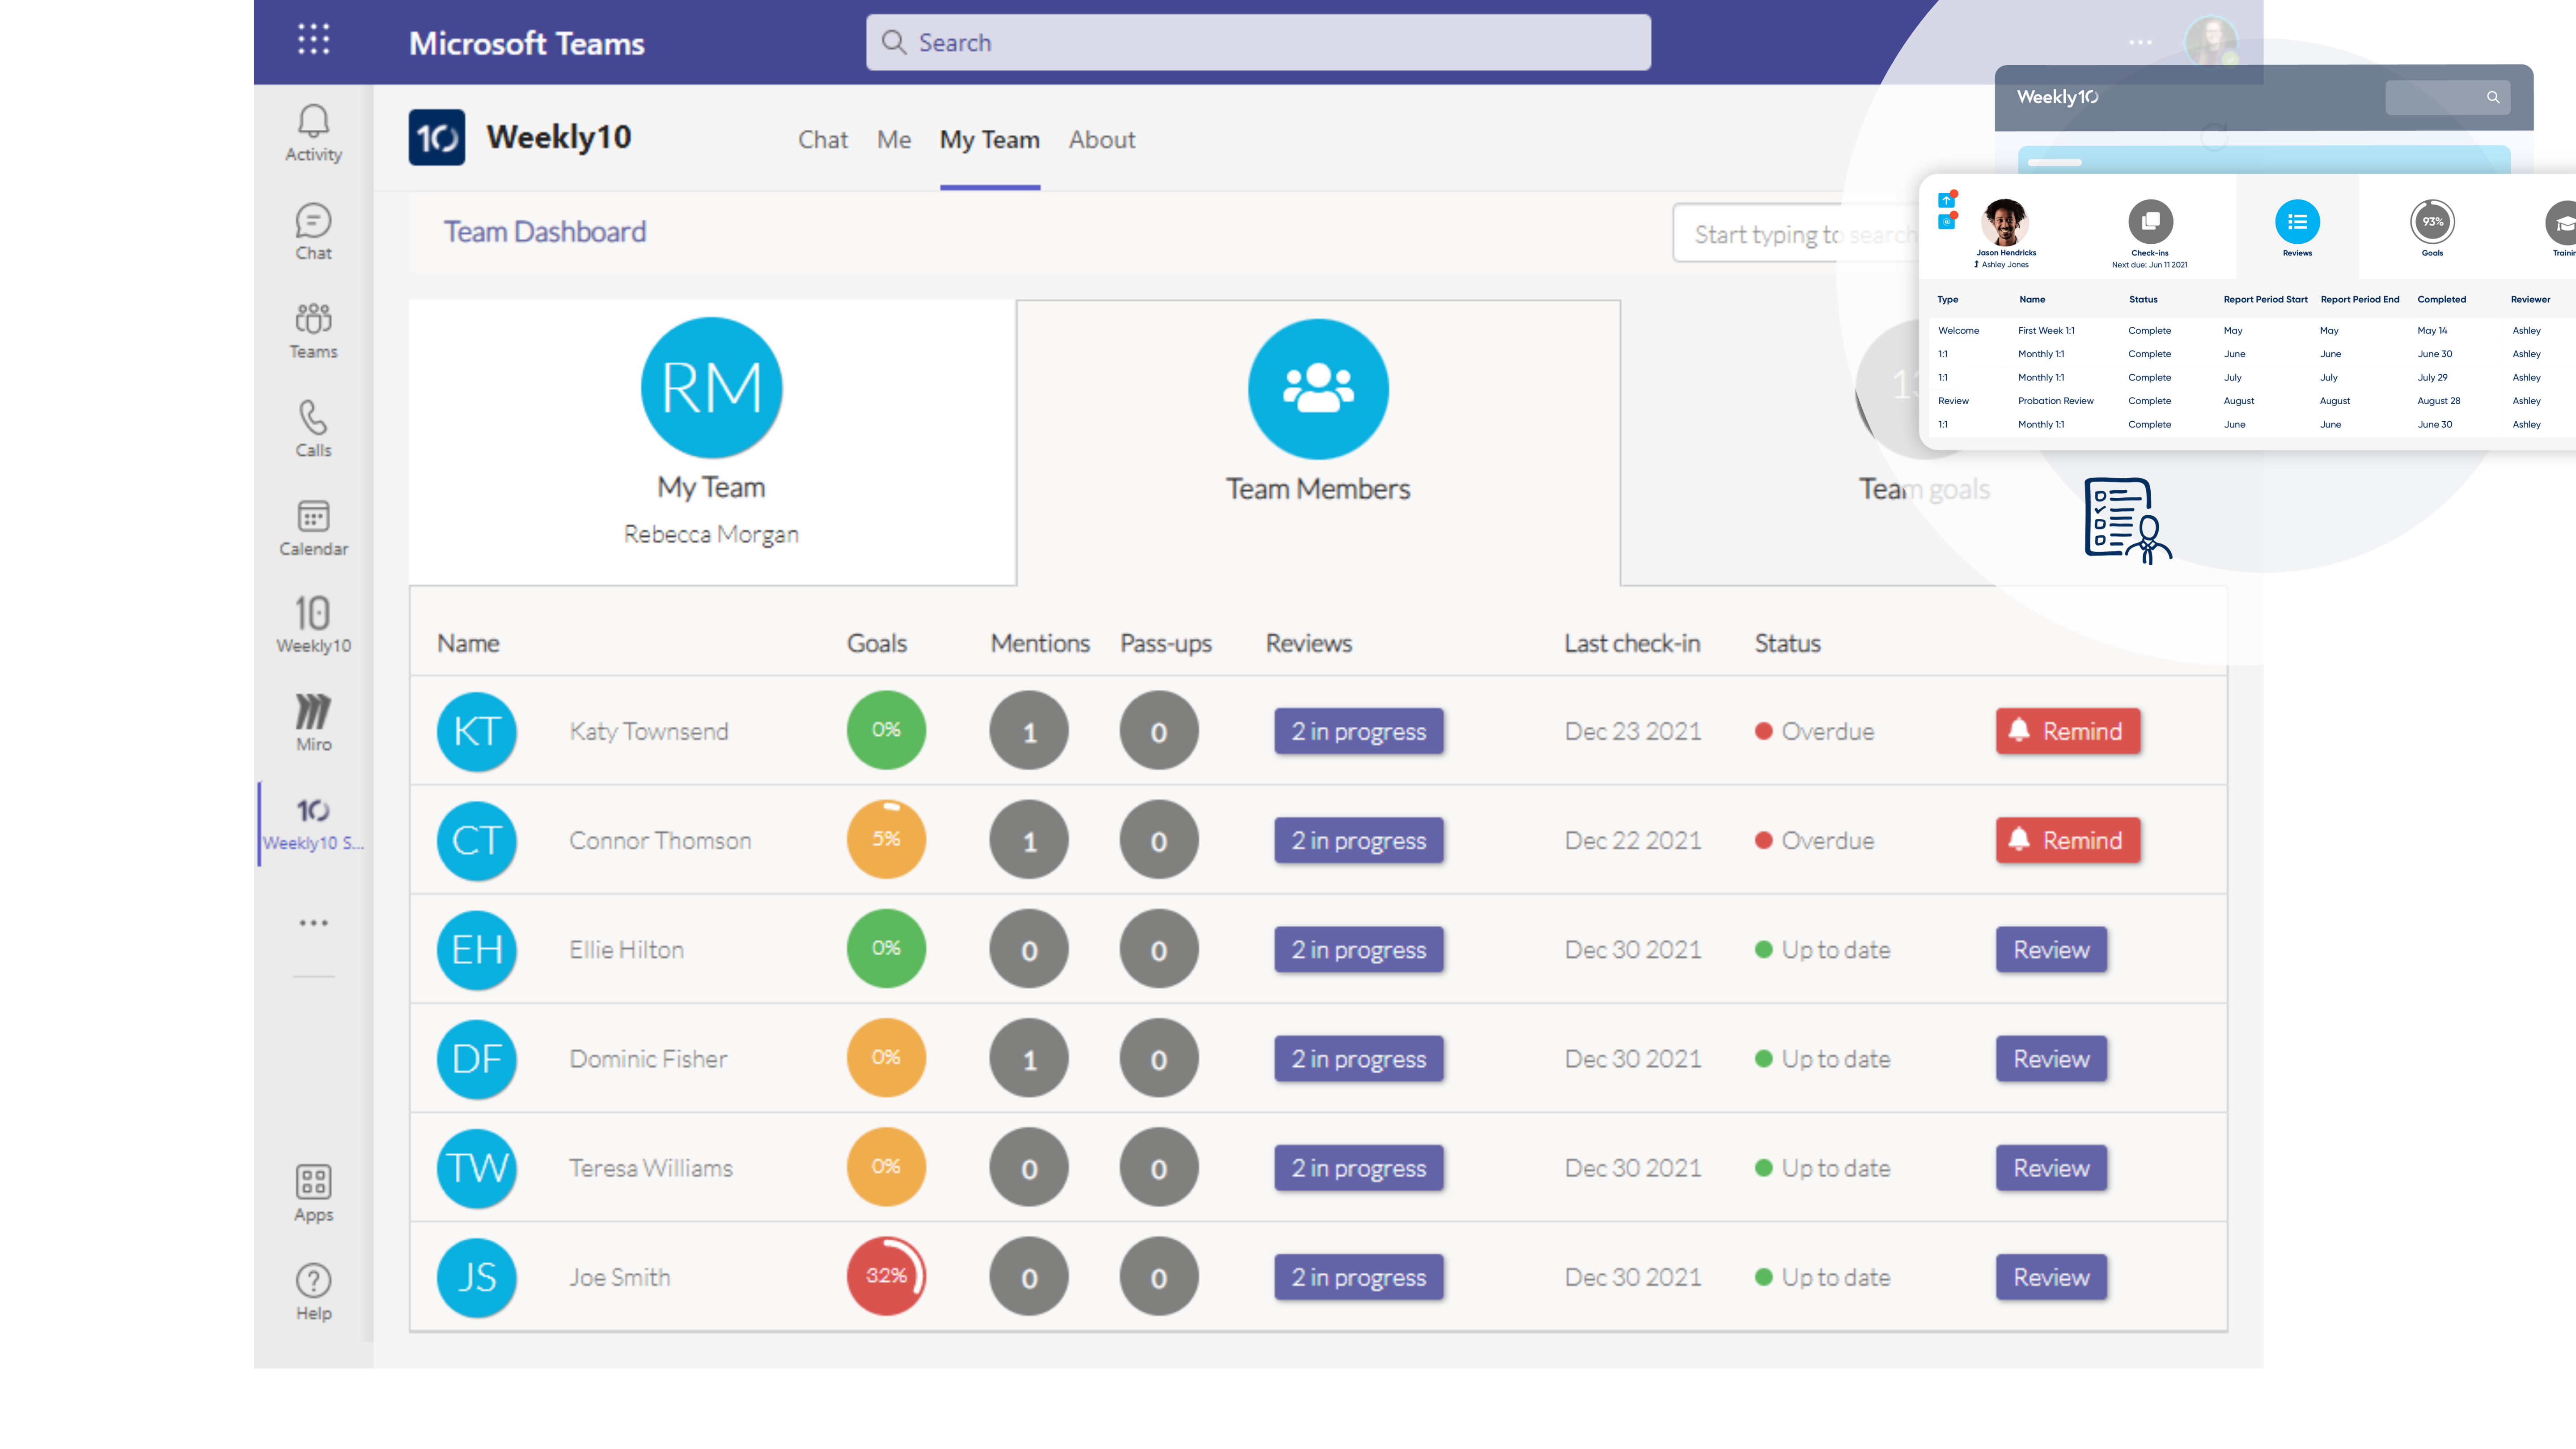Screen dimensions: 2576x1449
Task: Open the Apps store
Action: (x=313, y=1194)
